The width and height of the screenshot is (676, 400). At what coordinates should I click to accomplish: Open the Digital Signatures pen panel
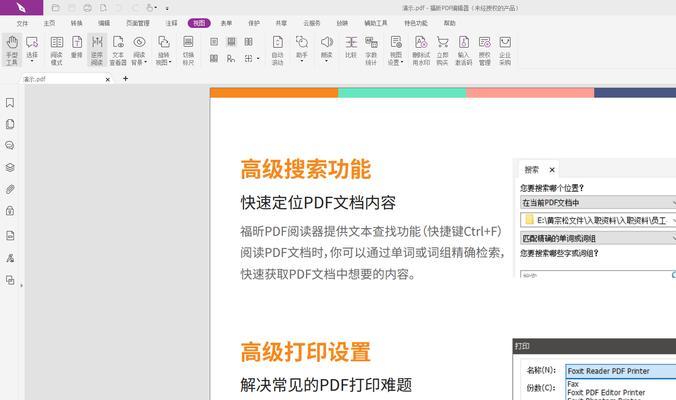(x=10, y=258)
